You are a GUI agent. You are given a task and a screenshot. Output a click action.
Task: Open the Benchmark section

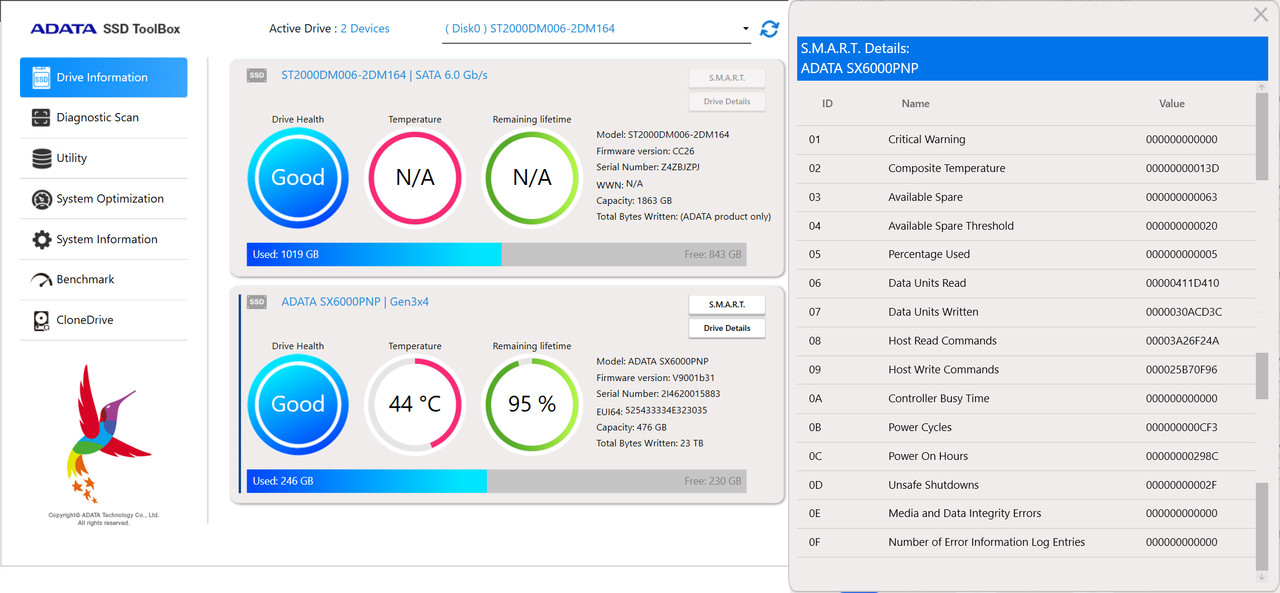tap(104, 280)
